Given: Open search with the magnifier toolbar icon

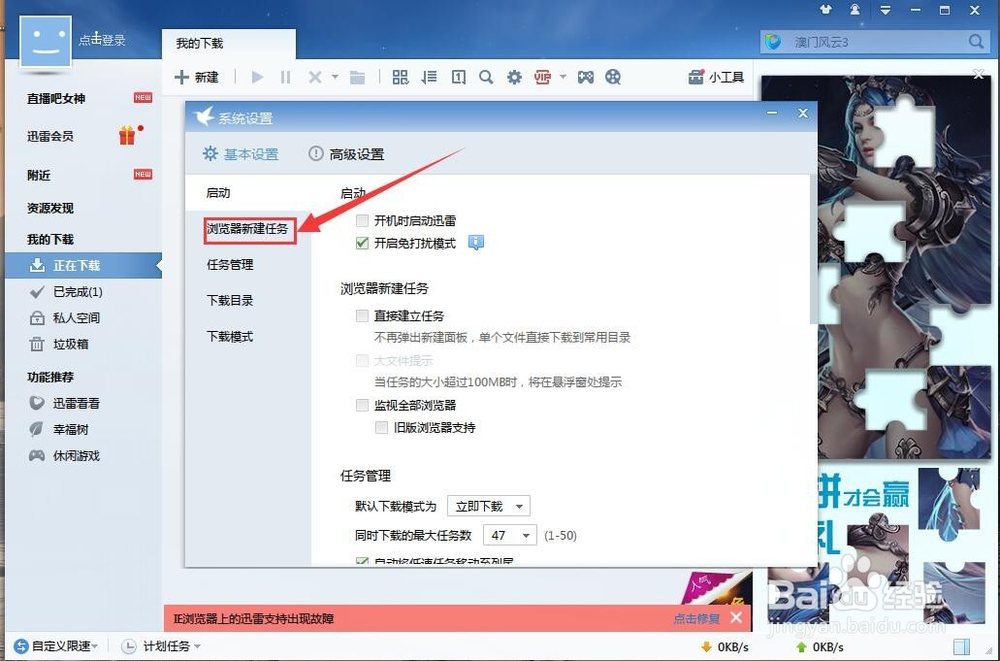Looking at the screenshot, I should point(486,77).
